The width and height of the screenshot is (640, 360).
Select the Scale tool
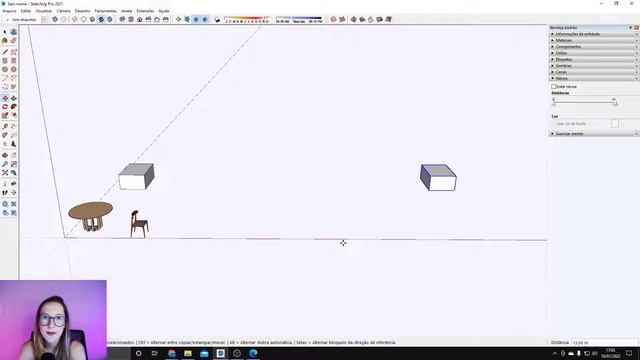(5, 116)
